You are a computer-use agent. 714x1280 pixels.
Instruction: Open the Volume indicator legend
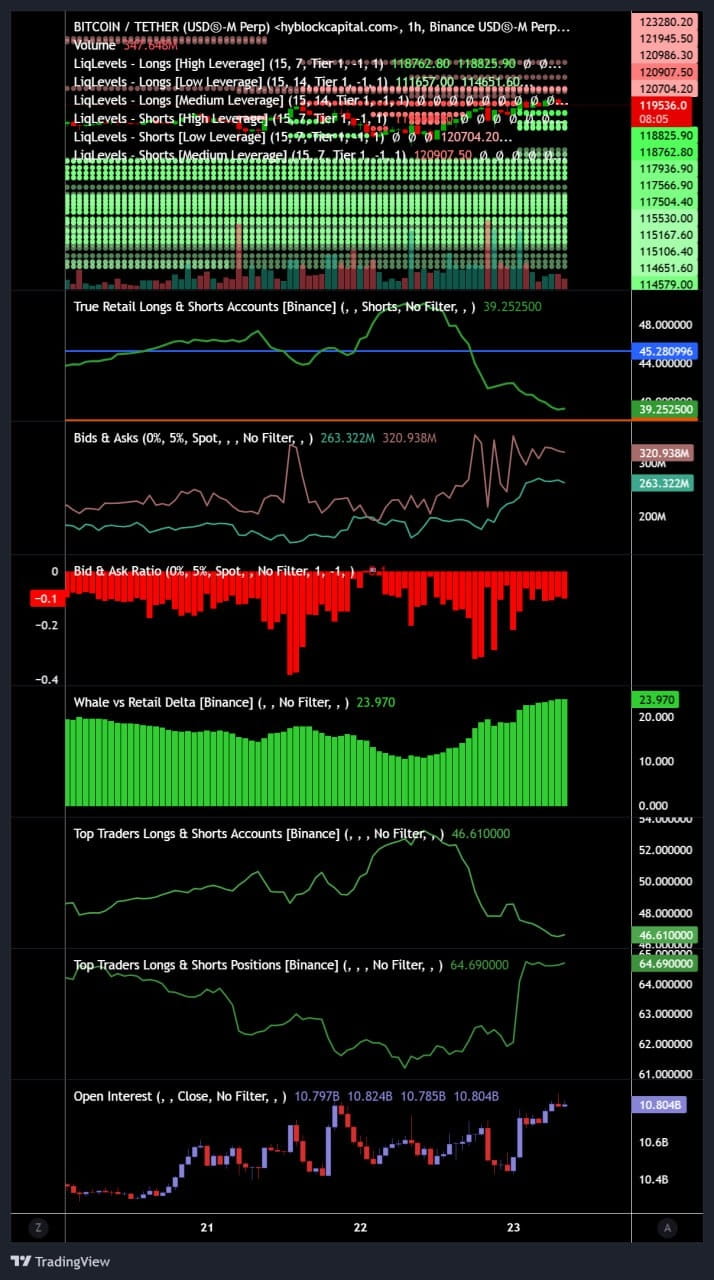click(x=95, y=45)
